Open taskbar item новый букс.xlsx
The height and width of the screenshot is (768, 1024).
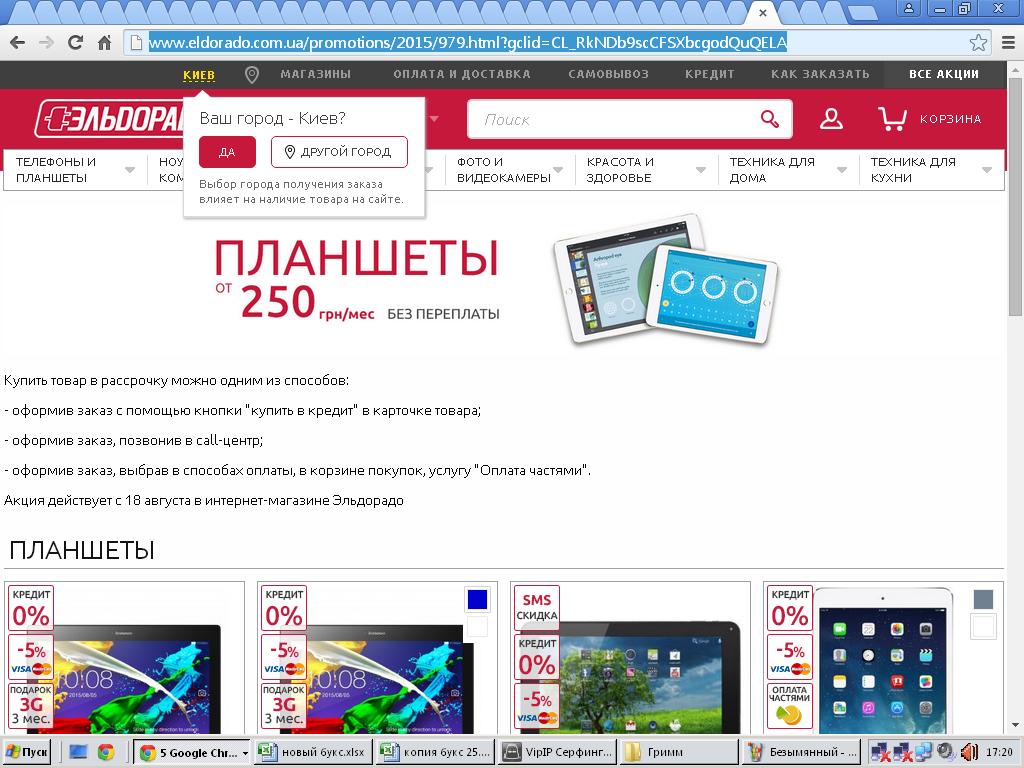pyautogui.click(x=315, y=752)
